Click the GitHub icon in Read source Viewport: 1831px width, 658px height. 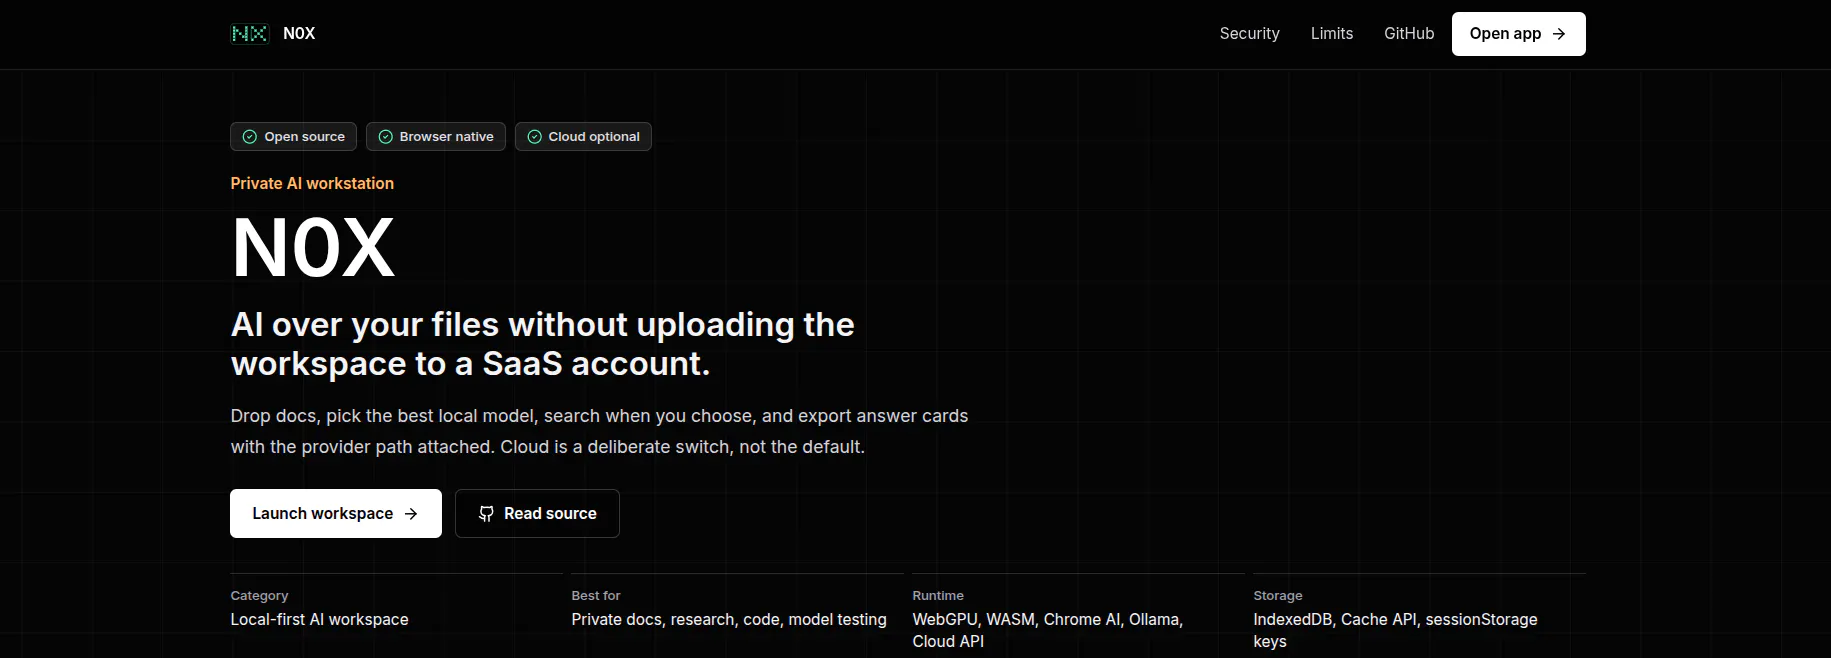point(486,514)
